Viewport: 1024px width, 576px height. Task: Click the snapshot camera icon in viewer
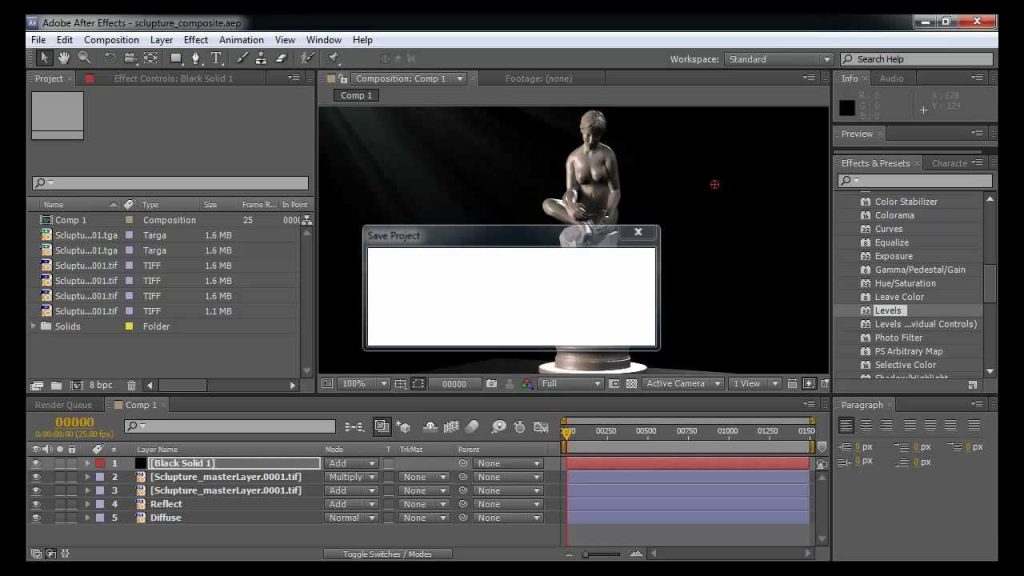click(x=492, y=384)
